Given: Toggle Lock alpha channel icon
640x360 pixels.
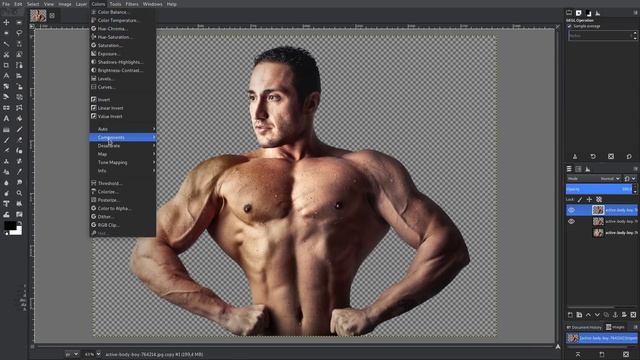Looking at the screenshot, I should [x=599, y=200].
